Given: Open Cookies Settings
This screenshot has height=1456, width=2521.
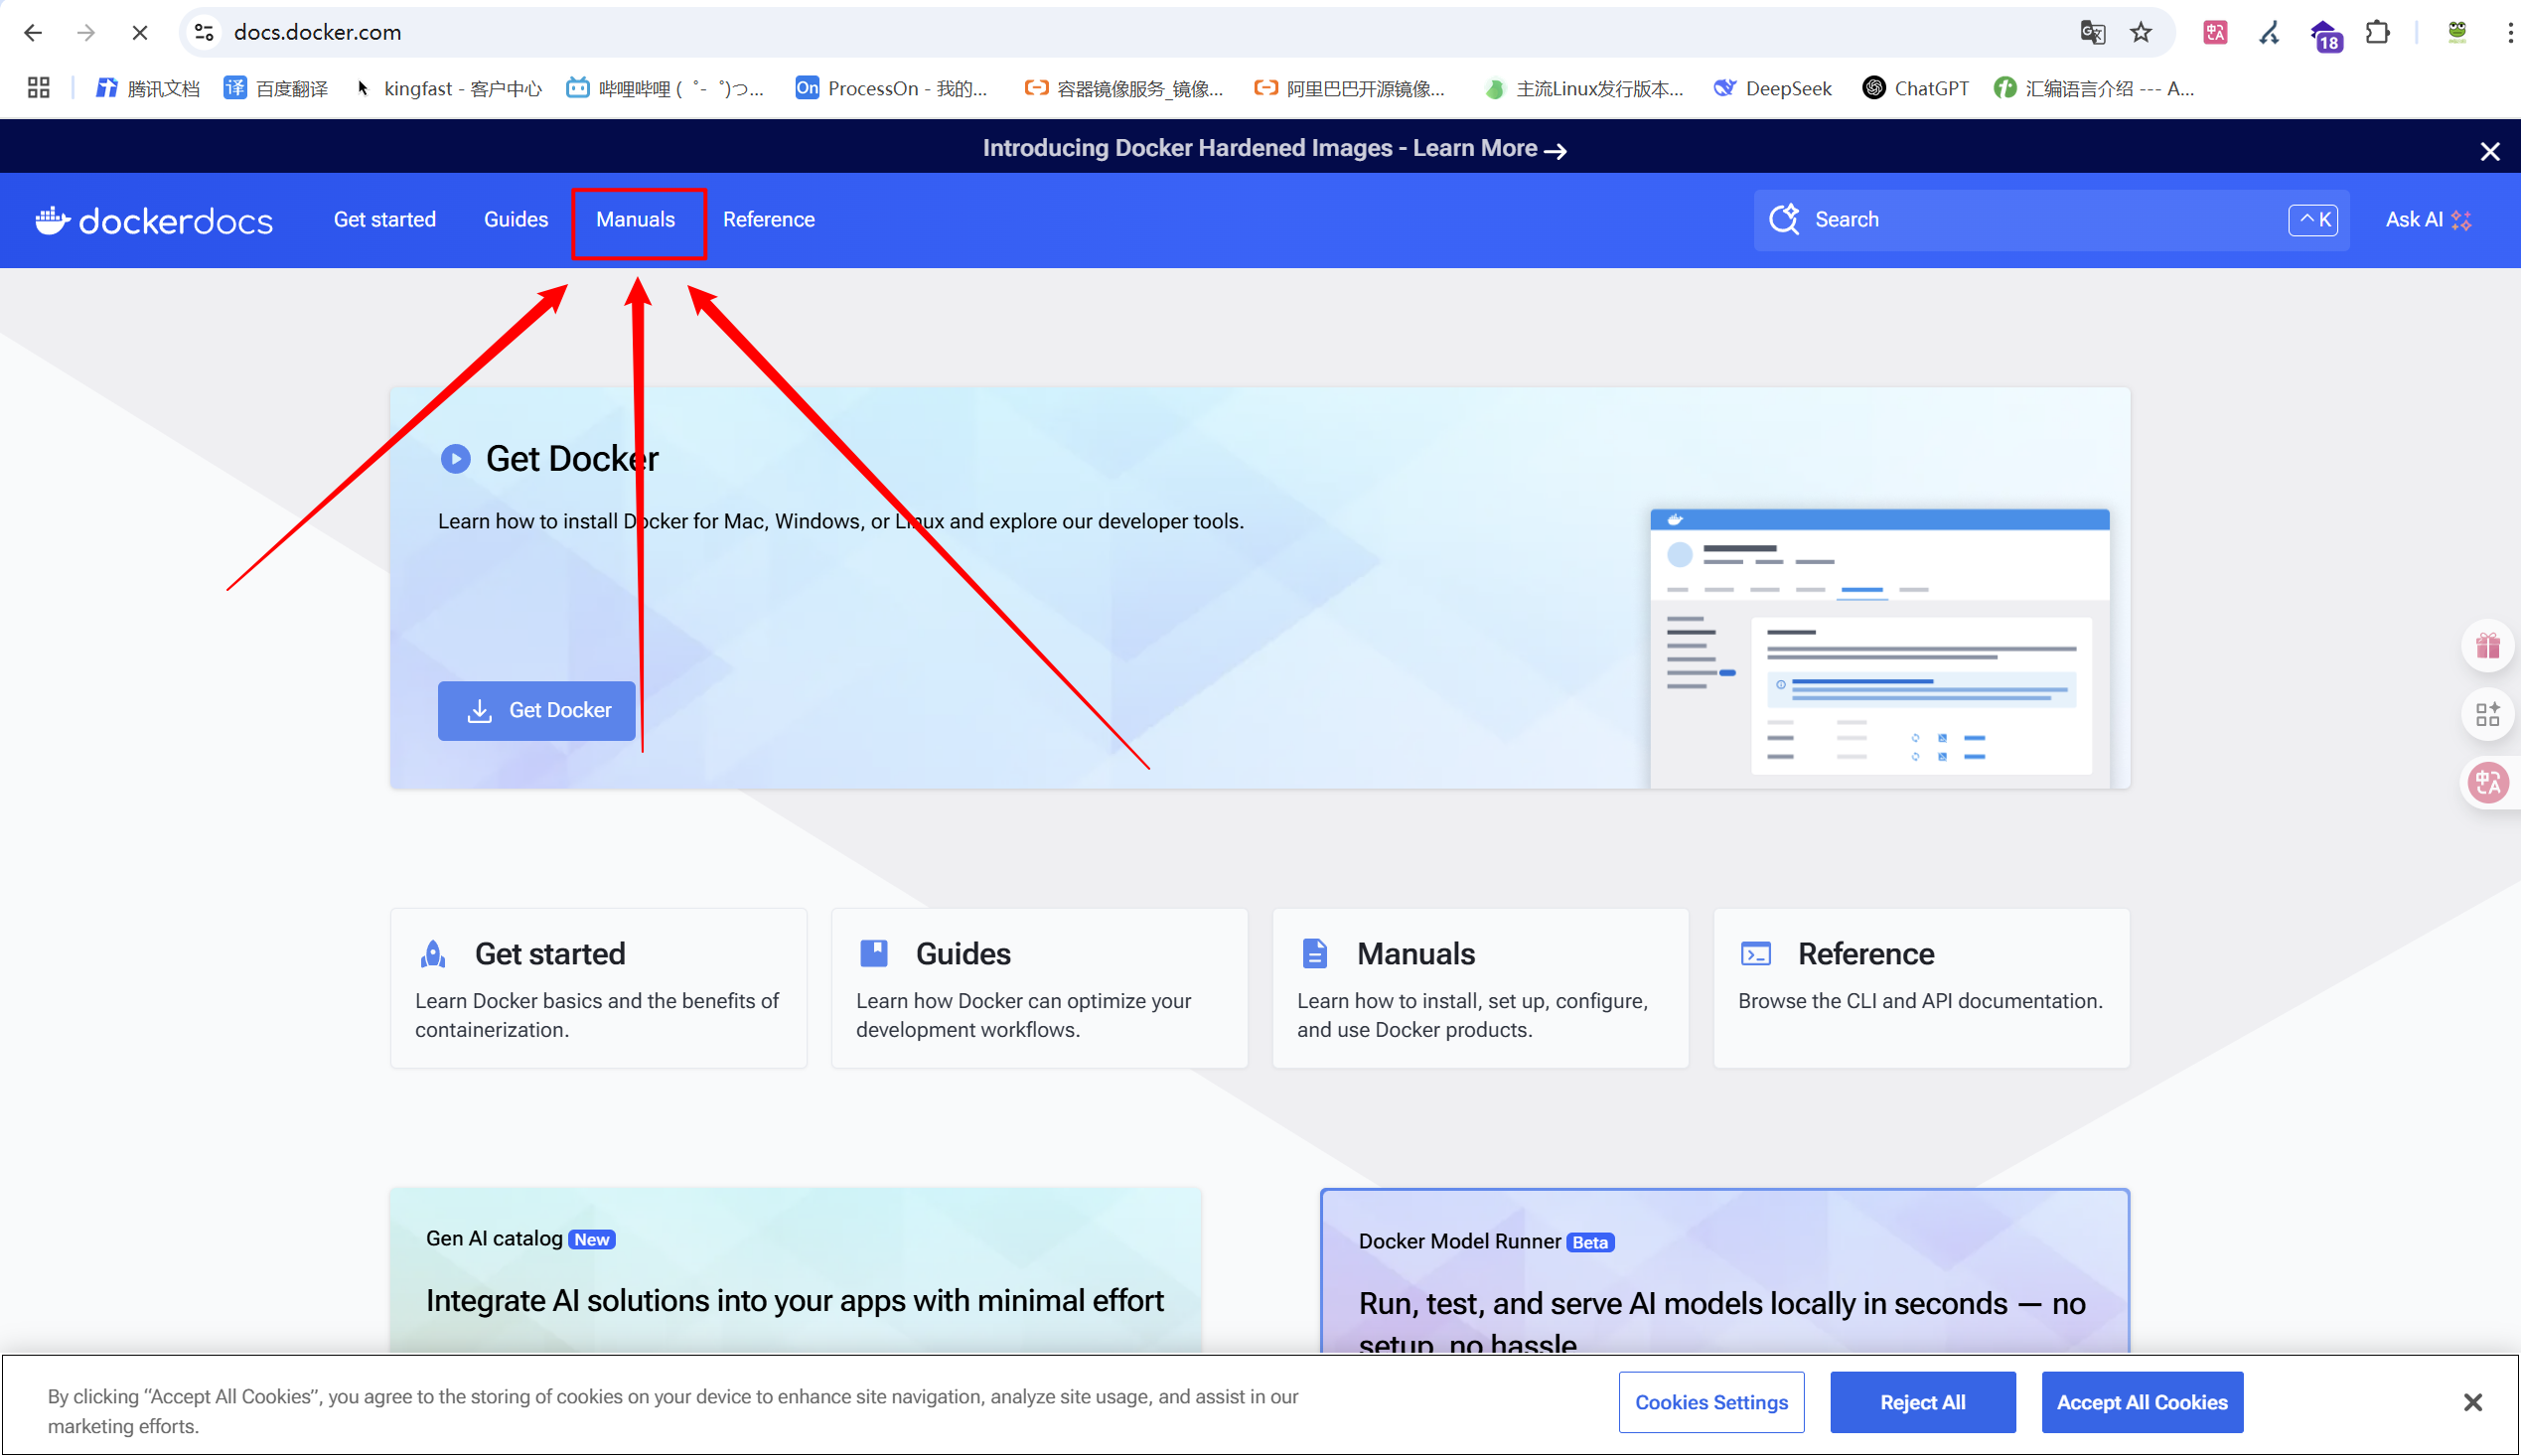Looking at the screenshot, I should pos(1711,1402).
